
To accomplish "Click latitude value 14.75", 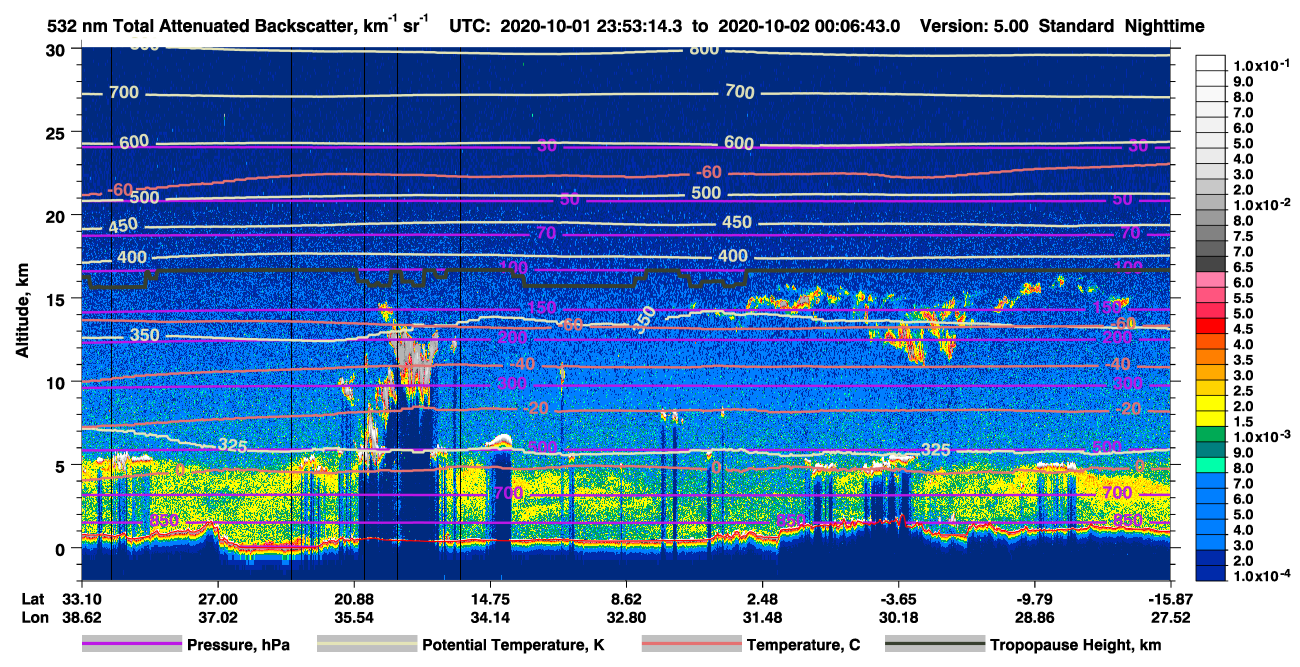I will (x=490, y=598).
